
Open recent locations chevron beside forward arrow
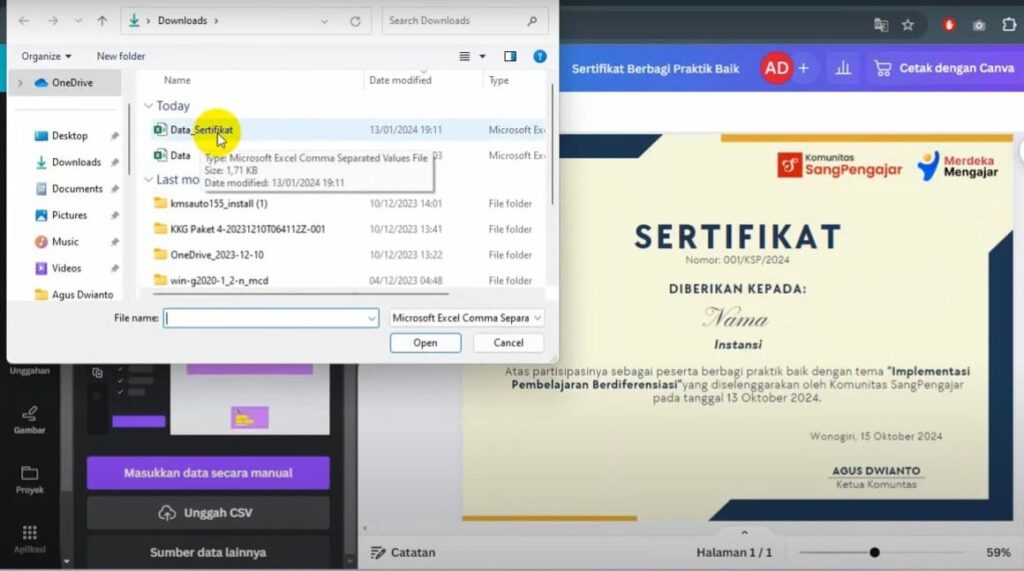78,21
